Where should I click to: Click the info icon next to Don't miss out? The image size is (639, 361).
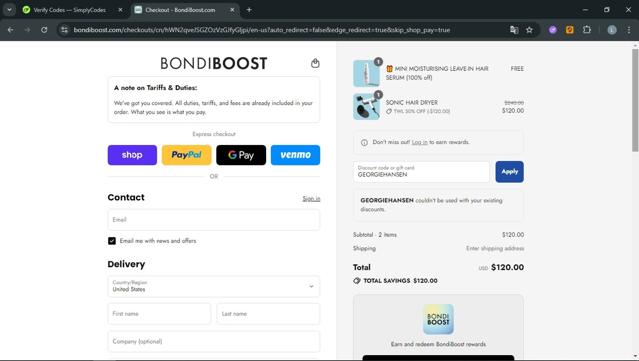point(364,143)
